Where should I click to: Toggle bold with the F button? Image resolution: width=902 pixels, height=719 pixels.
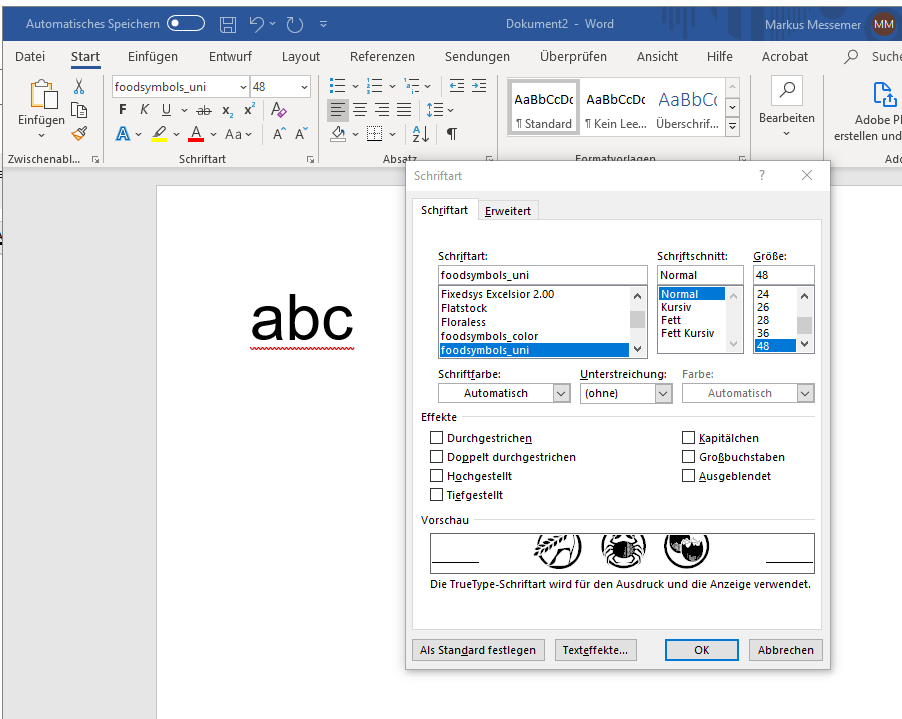point(123,109)
